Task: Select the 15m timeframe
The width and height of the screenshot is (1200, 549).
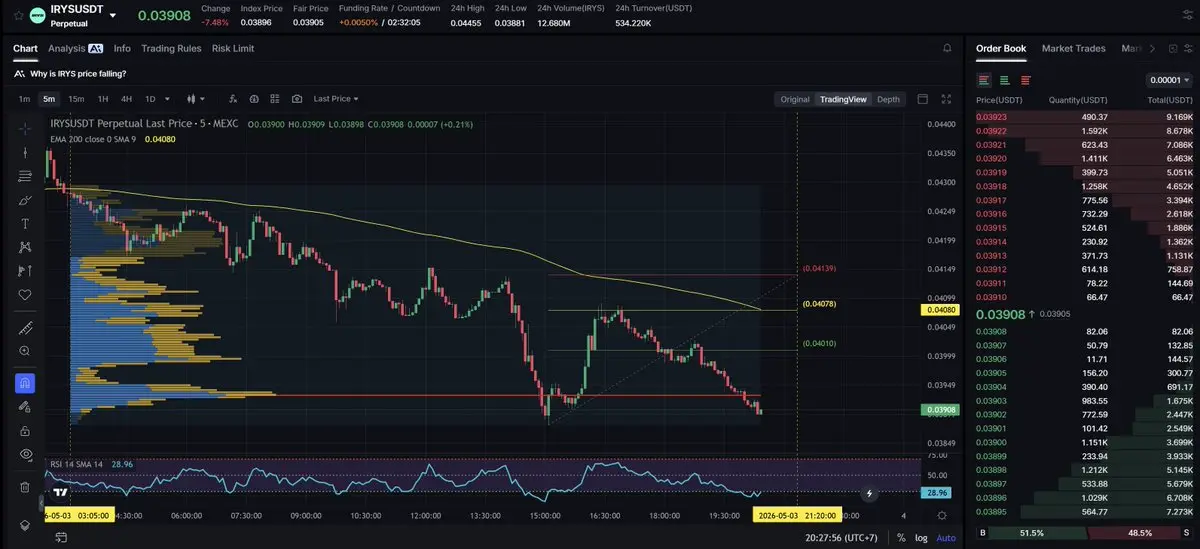Action: [x=76, y=99]
